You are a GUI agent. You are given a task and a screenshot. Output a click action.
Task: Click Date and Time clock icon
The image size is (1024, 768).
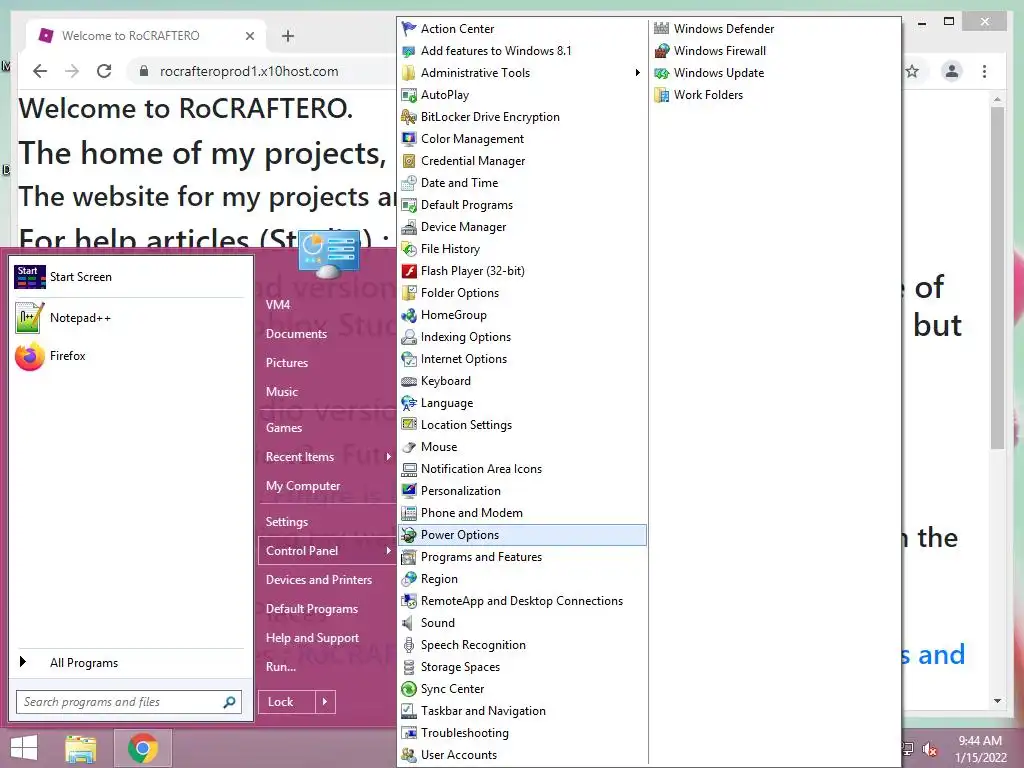(x=409, y=183)
